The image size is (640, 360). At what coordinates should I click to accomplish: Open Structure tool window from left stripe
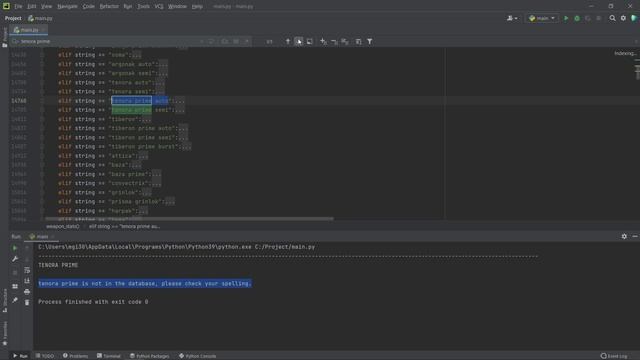click(x=4, y=300)
